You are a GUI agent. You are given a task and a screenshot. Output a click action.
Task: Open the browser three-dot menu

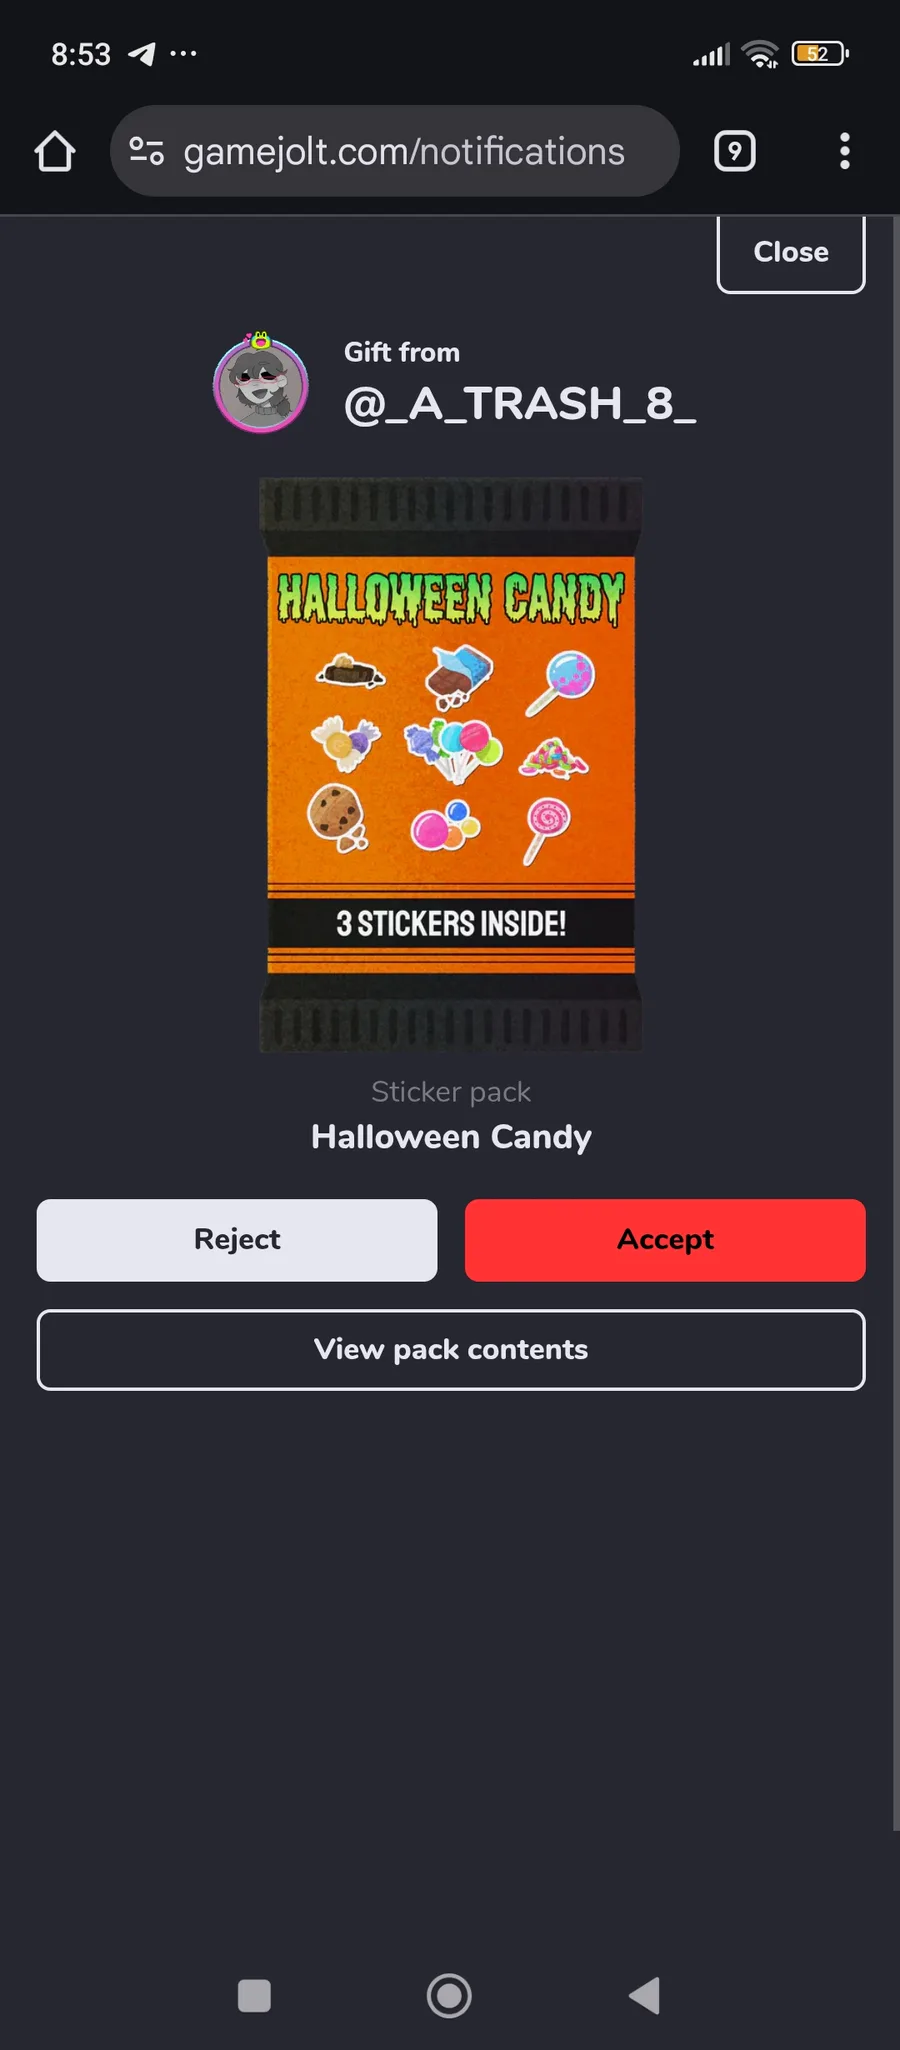pos(845,151)
